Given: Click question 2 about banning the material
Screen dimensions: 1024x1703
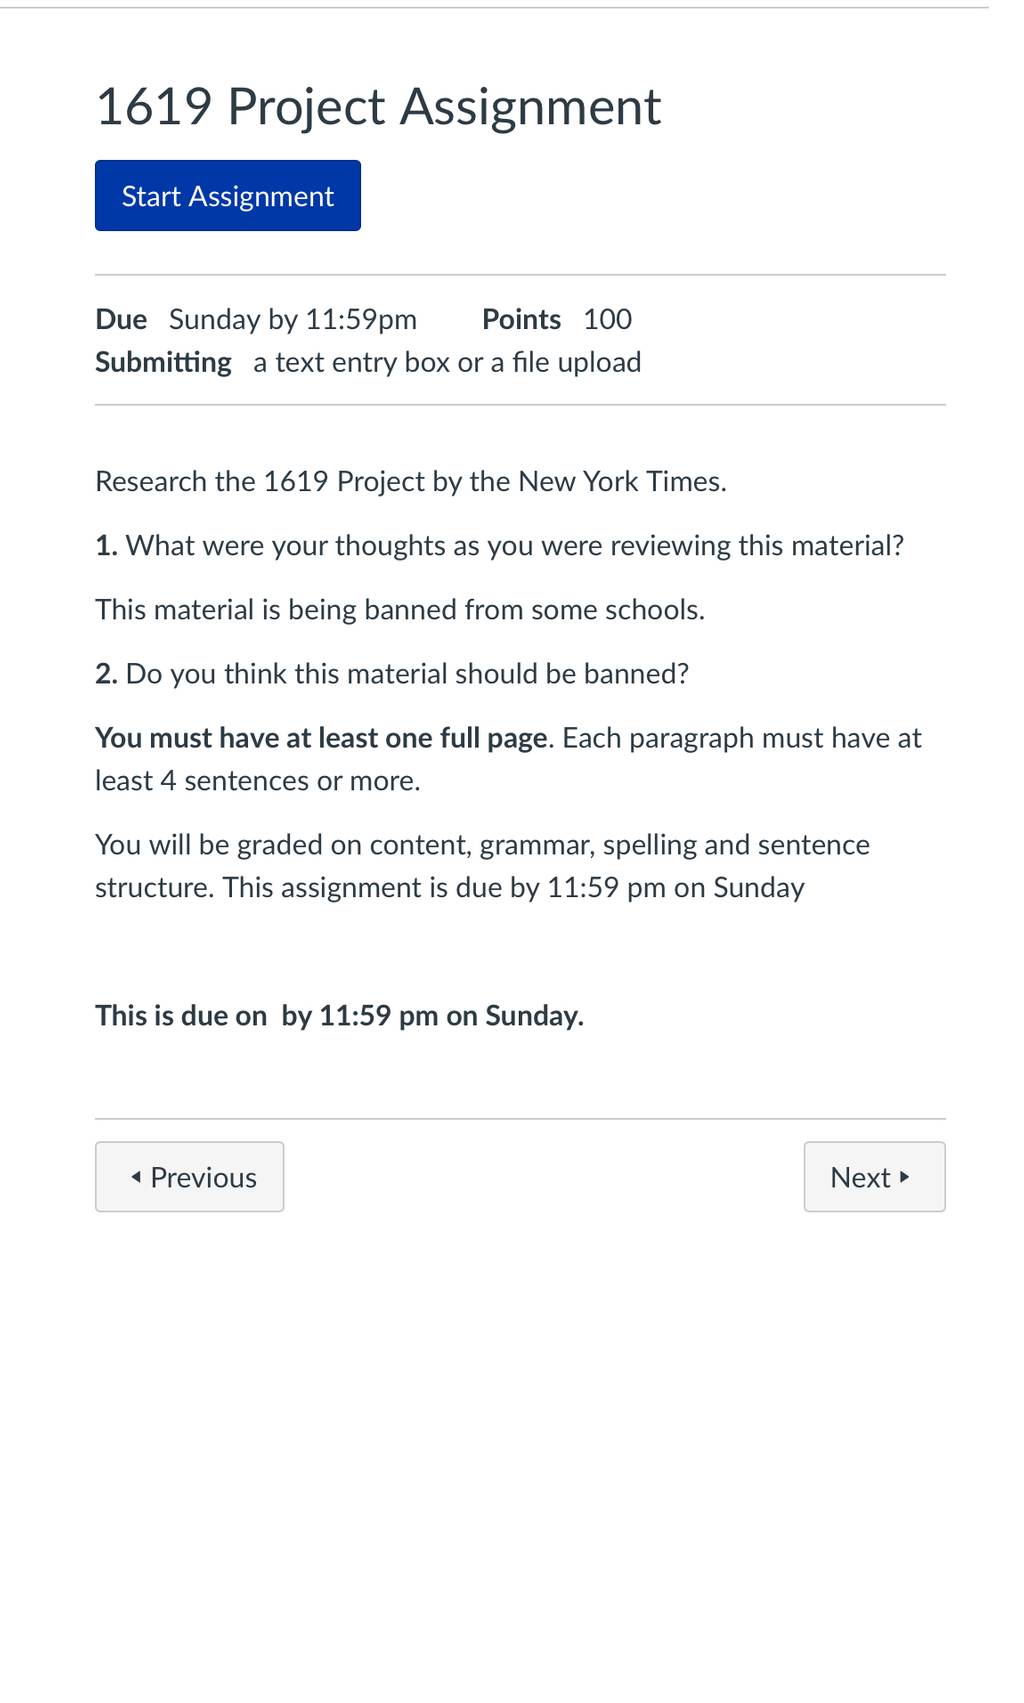Looking at the screenshot, I should point(392,674).
